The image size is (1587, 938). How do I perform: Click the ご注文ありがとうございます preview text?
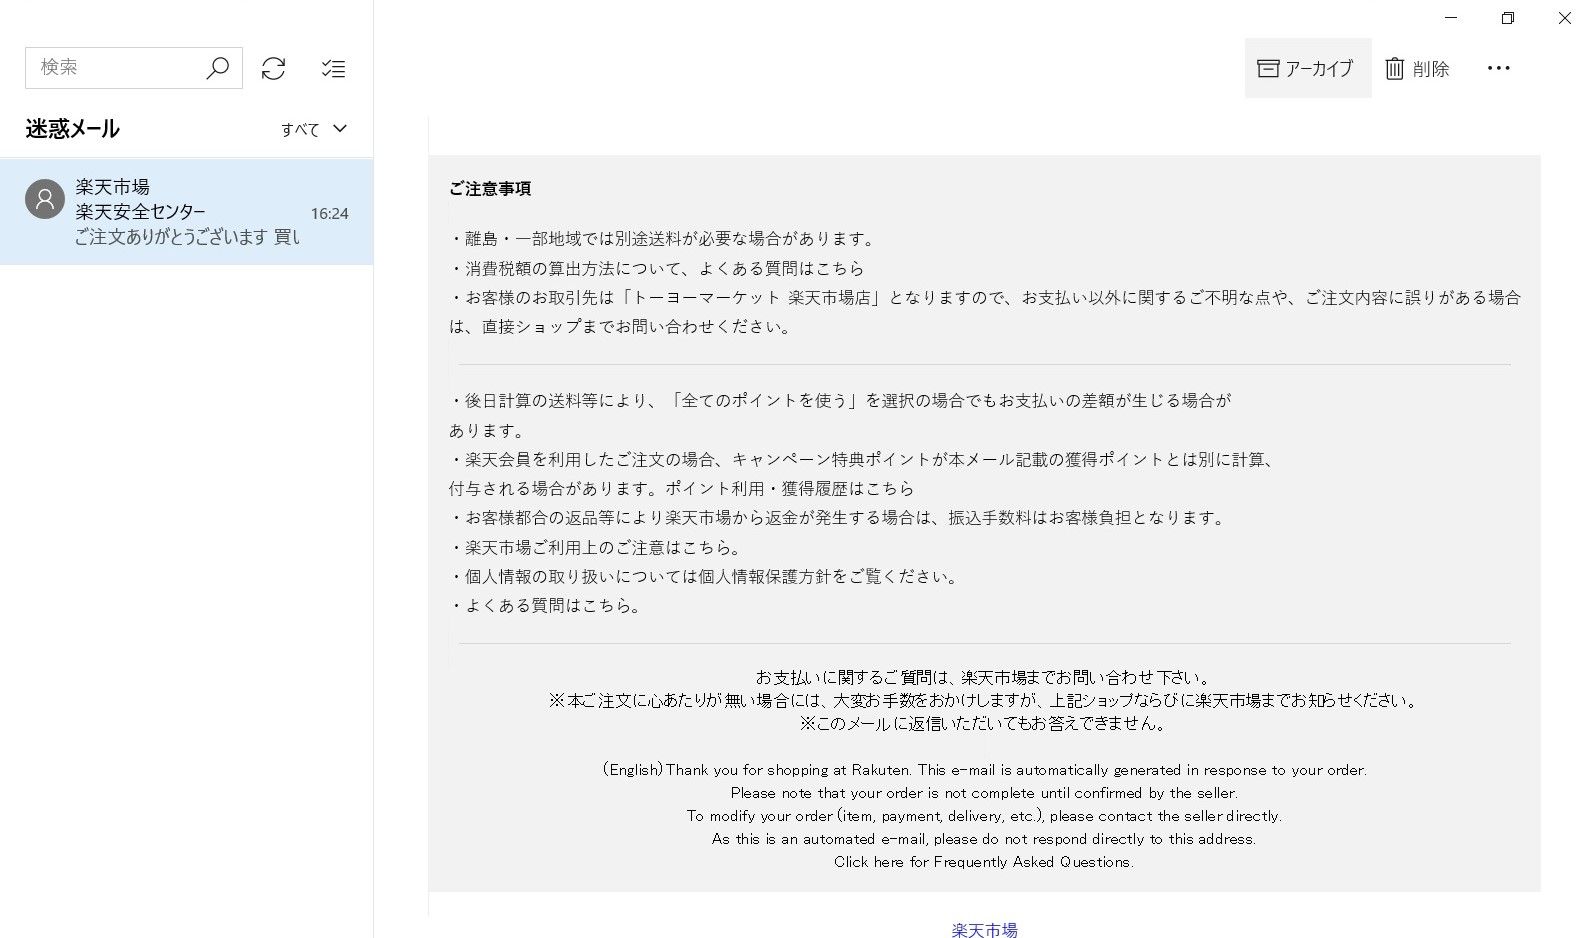coord(187,237)
